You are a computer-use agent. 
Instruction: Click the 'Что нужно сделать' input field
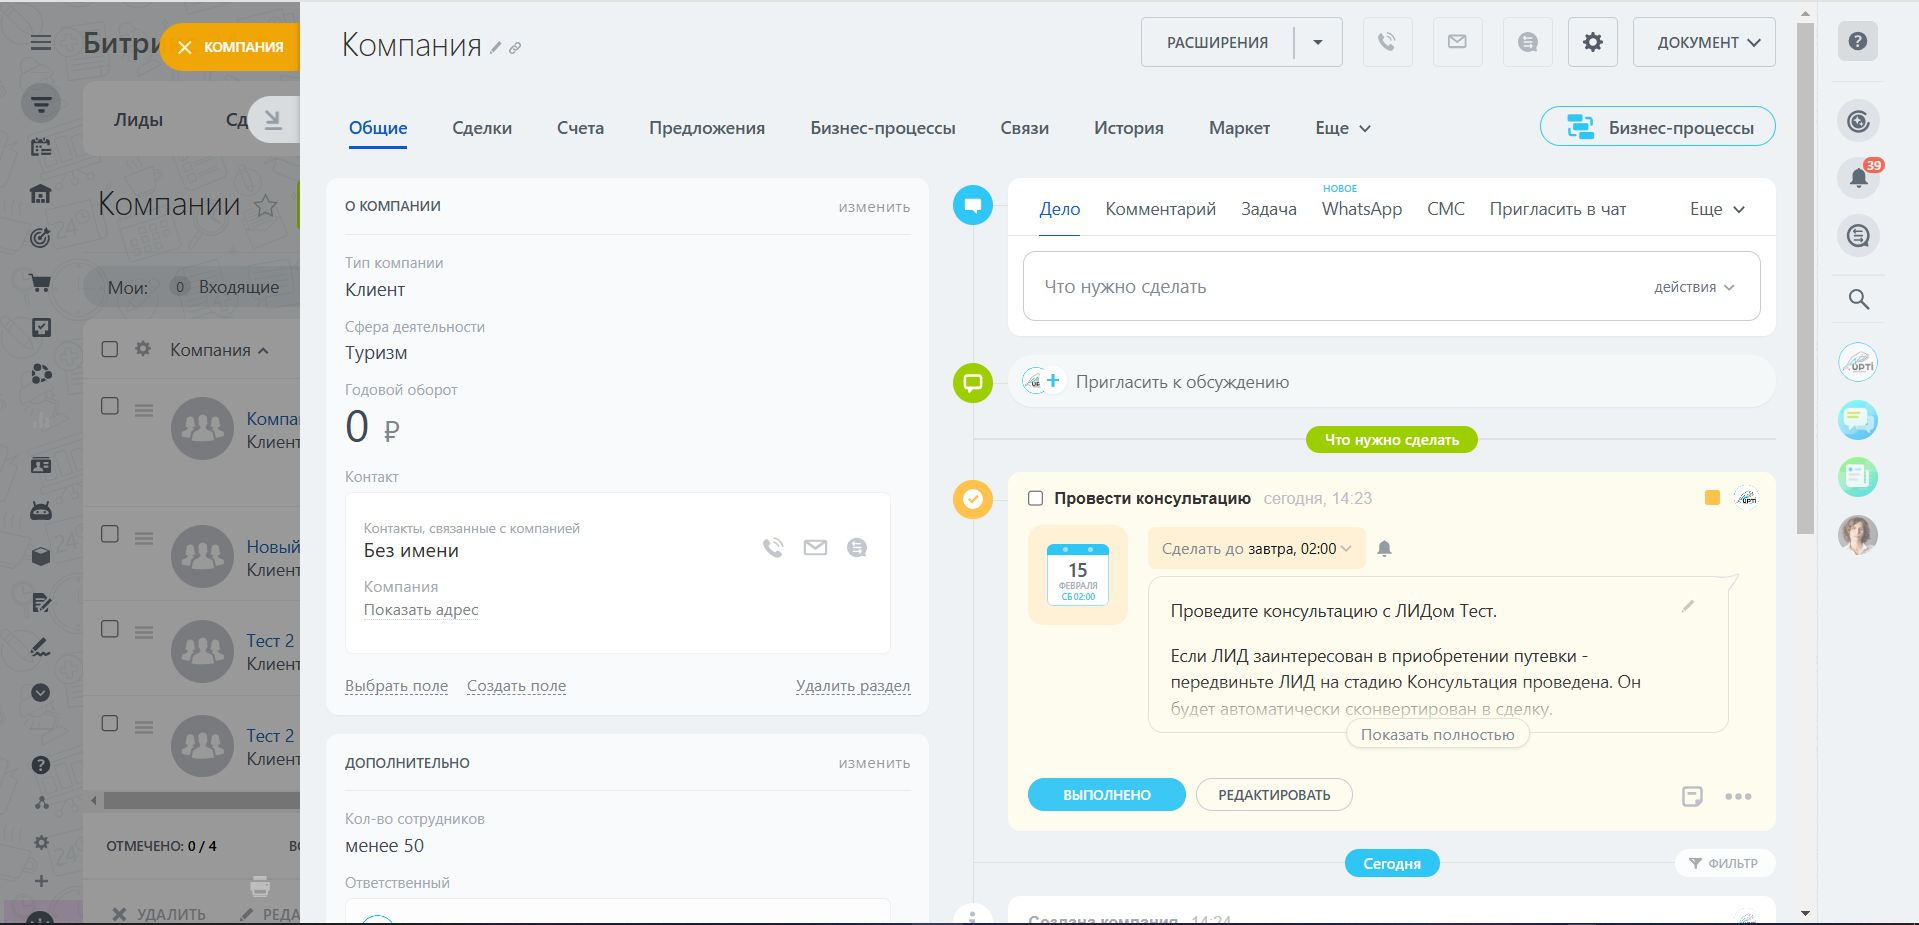click(1330, 287)
